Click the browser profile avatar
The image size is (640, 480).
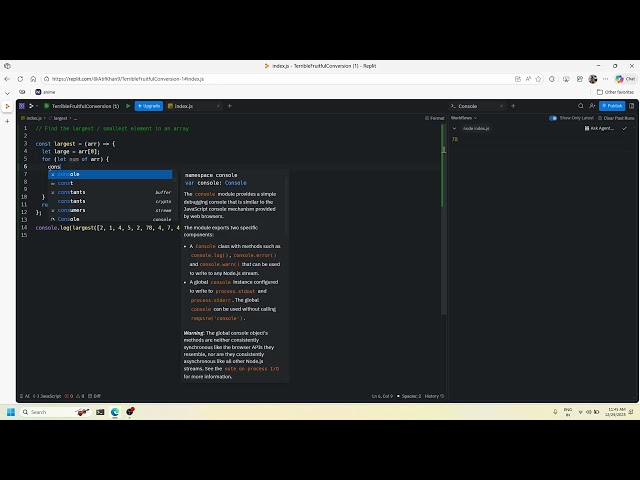tap(593, 79)
